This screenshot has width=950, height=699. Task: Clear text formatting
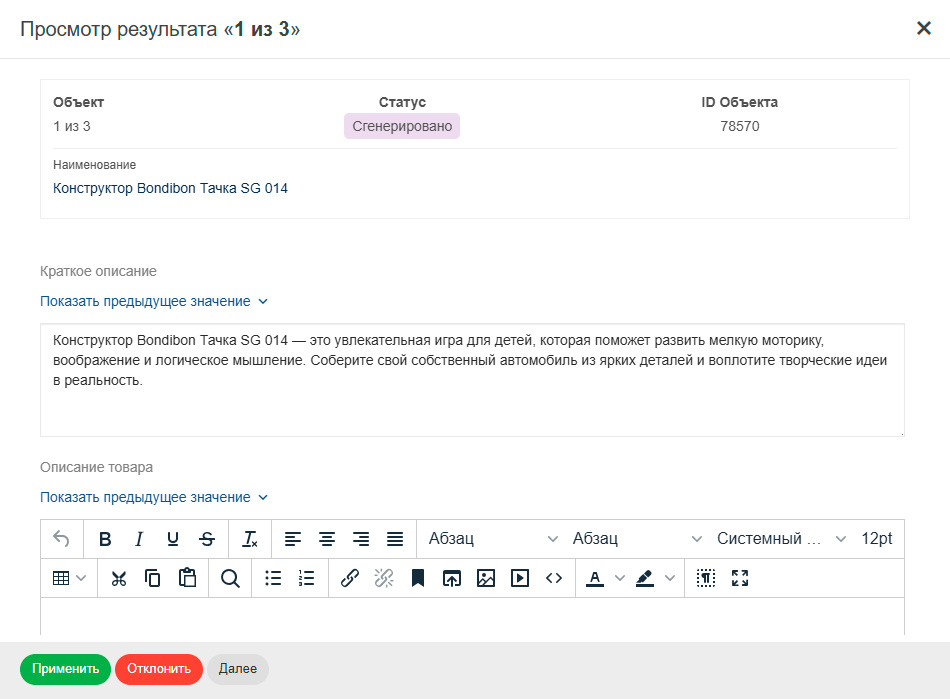(x=250, y=538)
